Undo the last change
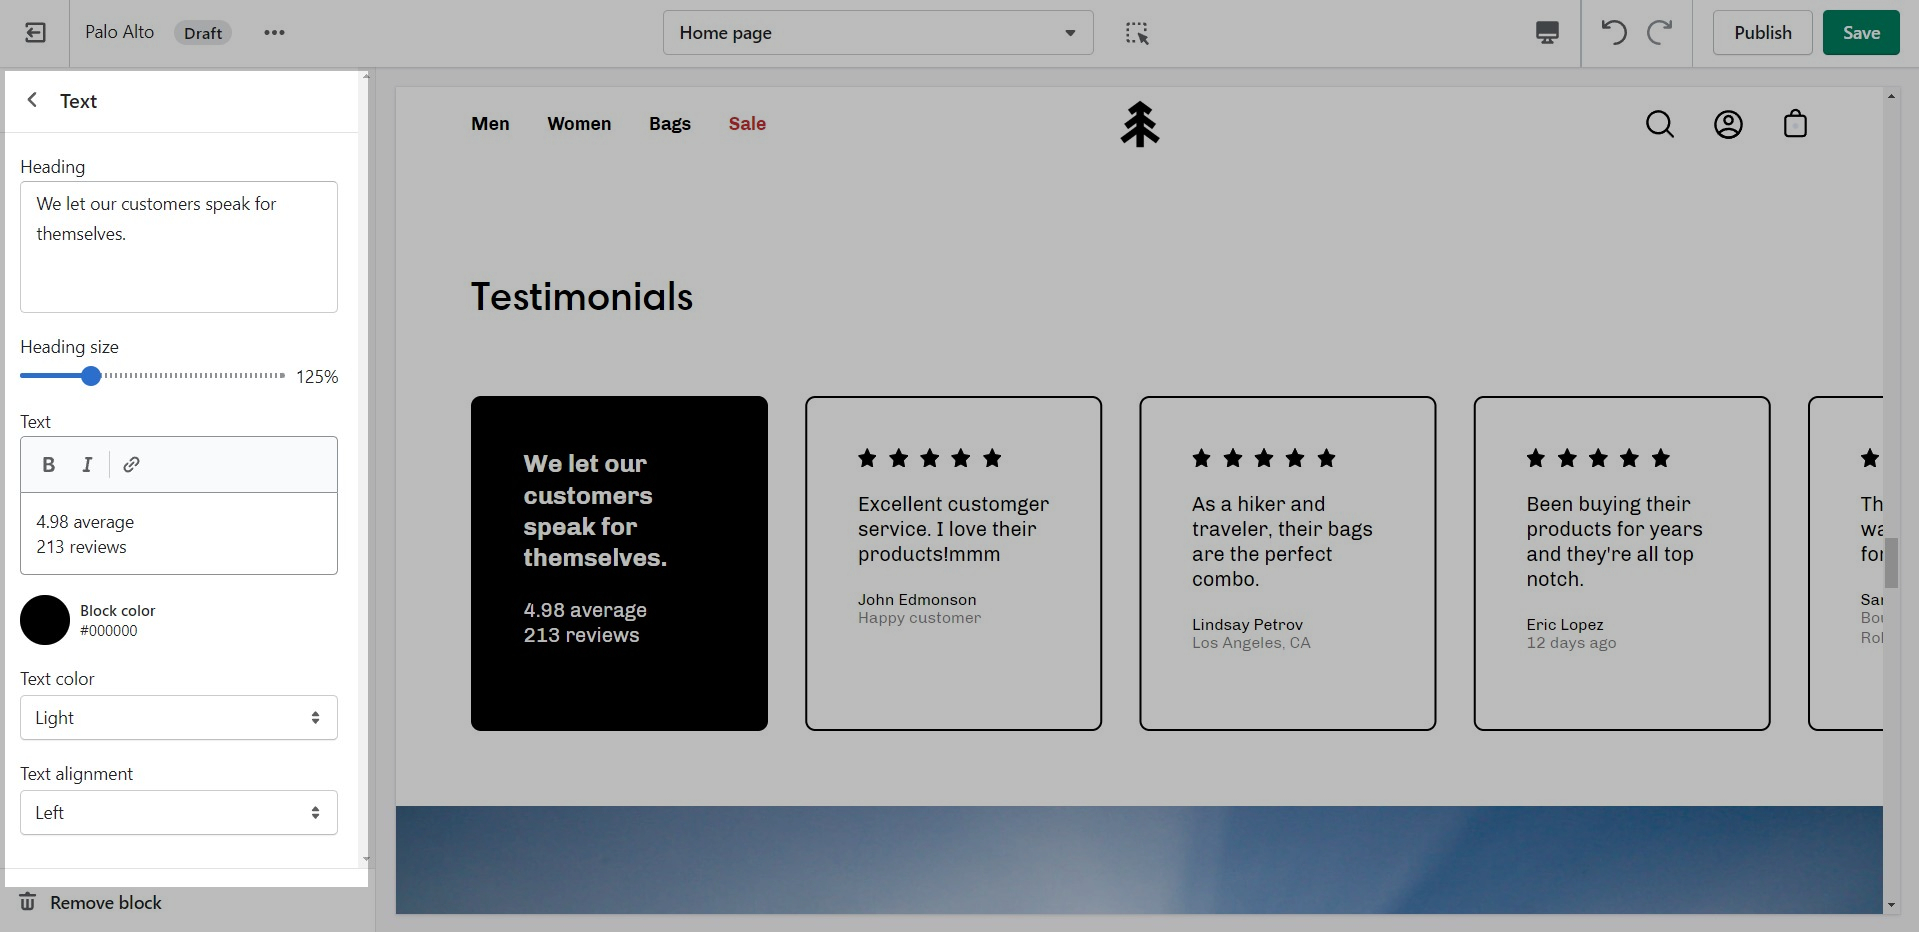The image size is (1919, 932). coord(1613,33)
